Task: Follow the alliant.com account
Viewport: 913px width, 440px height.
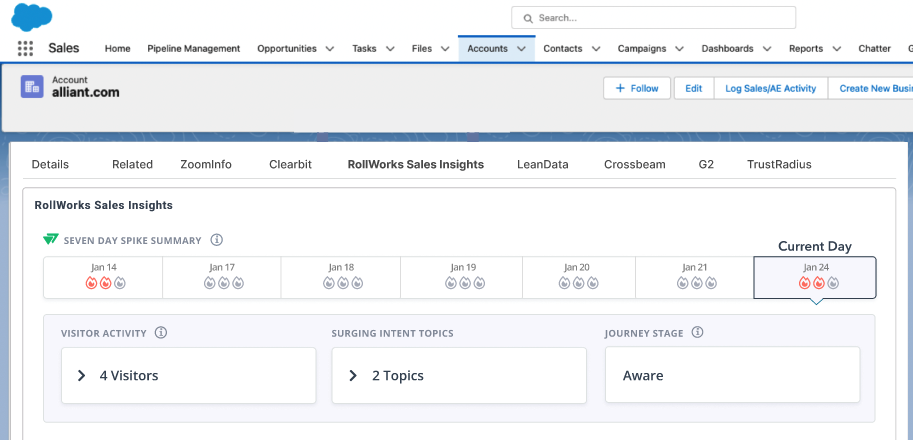Action: click(x=637, y=88)
